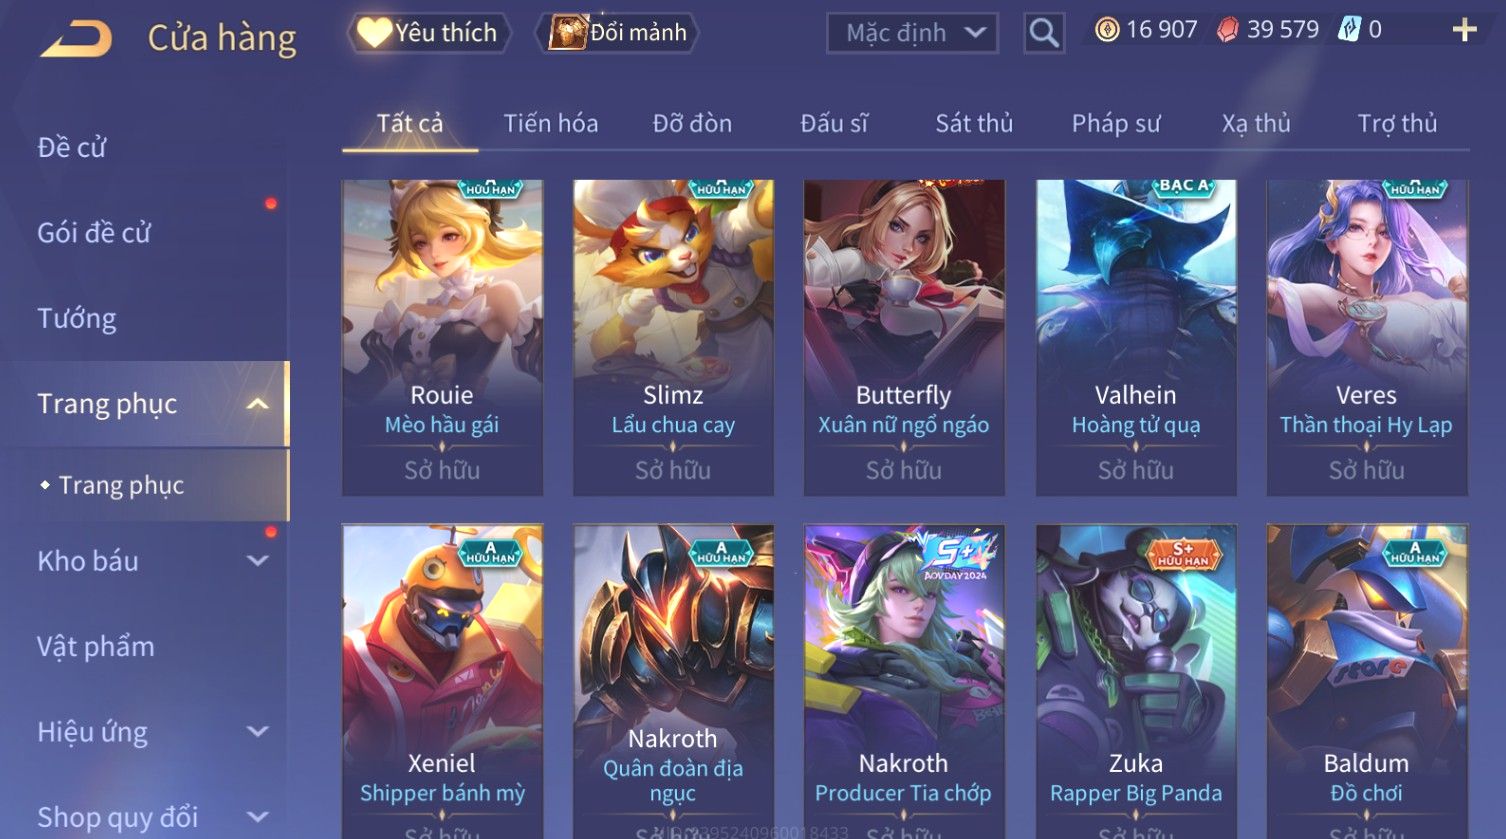
Task: Open Đổi mảnh chest exchange
Action: click(616, 33)
